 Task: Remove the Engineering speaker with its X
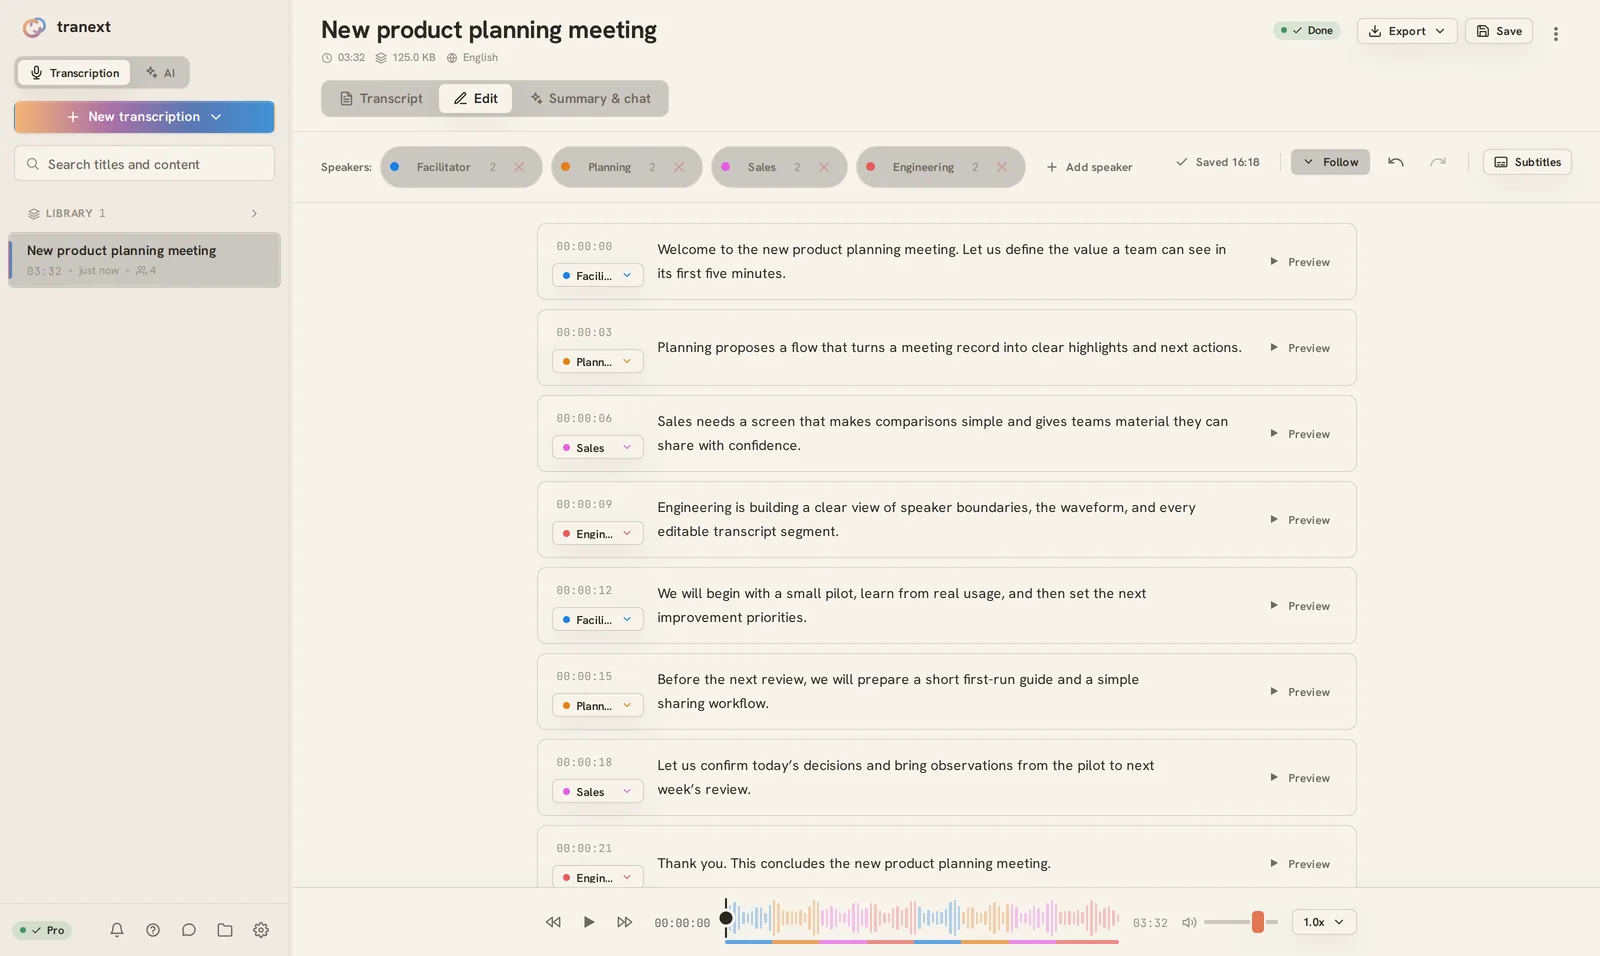pyautogui.click(x=1002, y=167)
